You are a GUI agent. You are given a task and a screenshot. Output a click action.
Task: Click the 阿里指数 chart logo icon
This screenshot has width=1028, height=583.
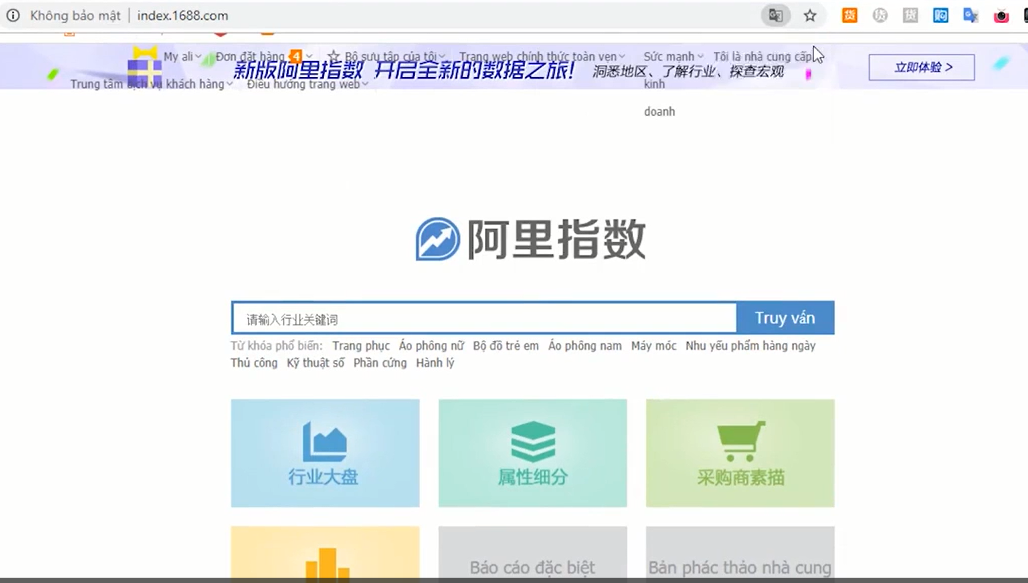coord(438,239)
